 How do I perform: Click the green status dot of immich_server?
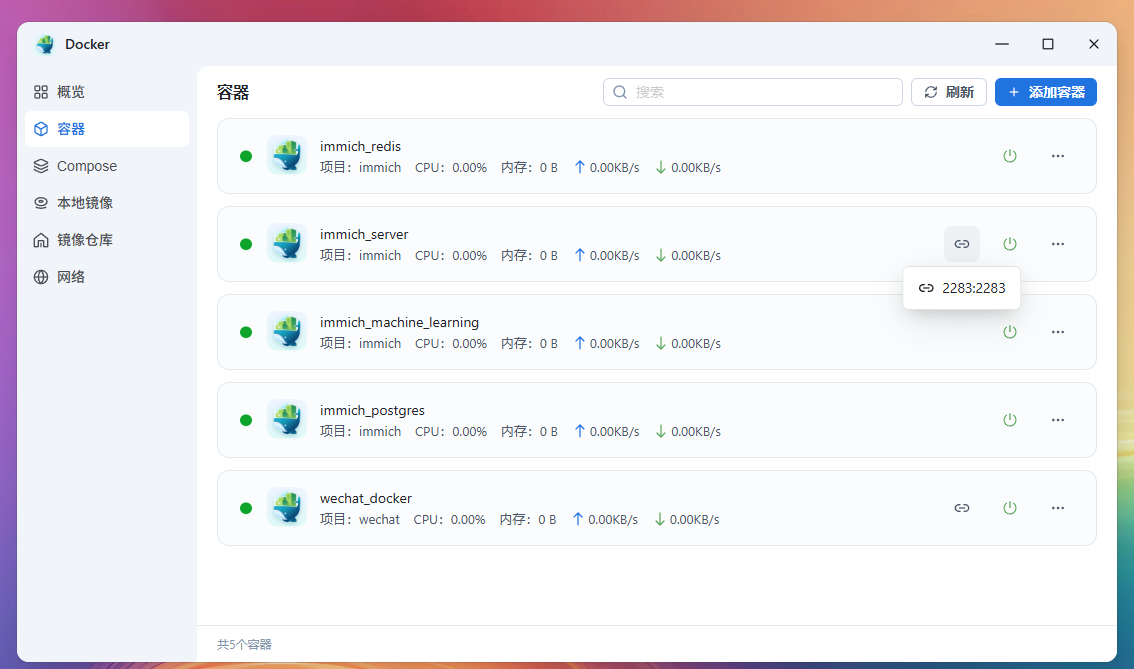[246, 244]
